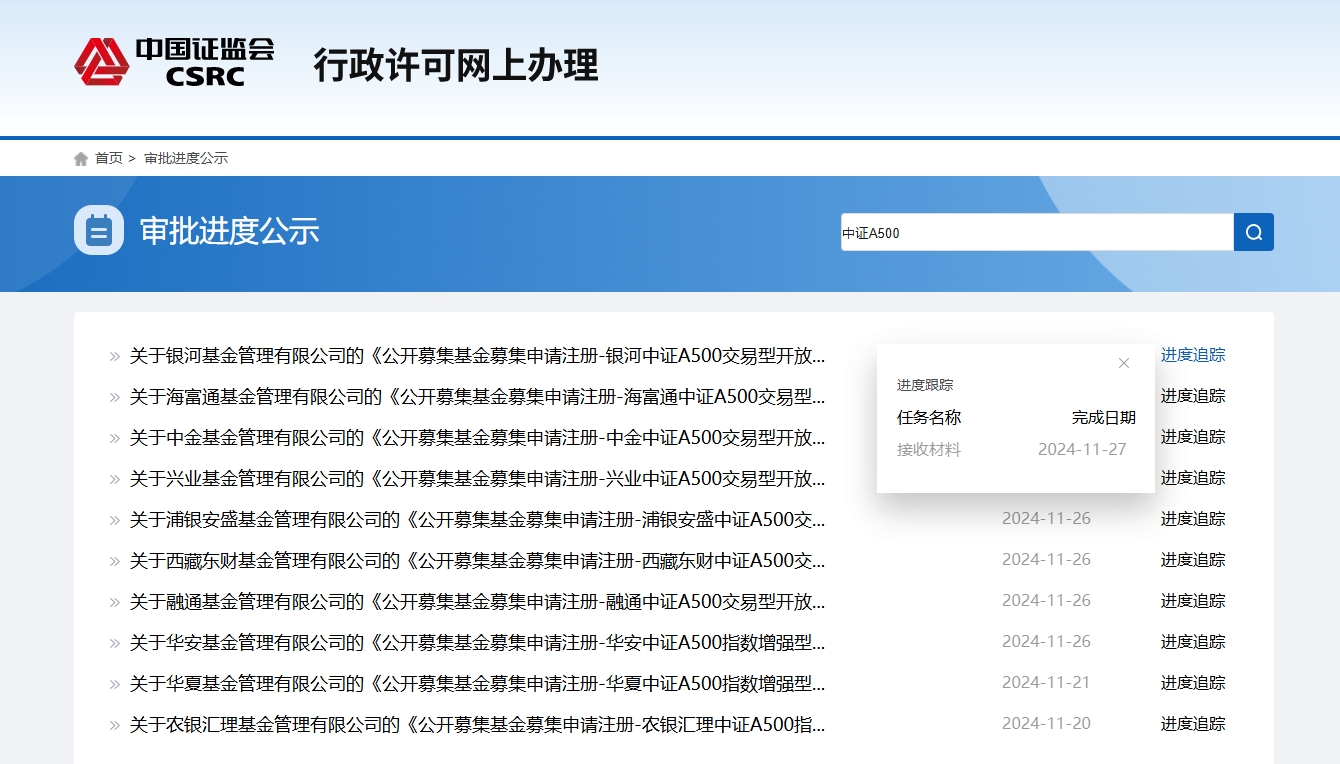Screen dimensions: 1340x764
Task: Open the 农银汇理基金管理有限公司 application entry
Action: tap(478, 725)
